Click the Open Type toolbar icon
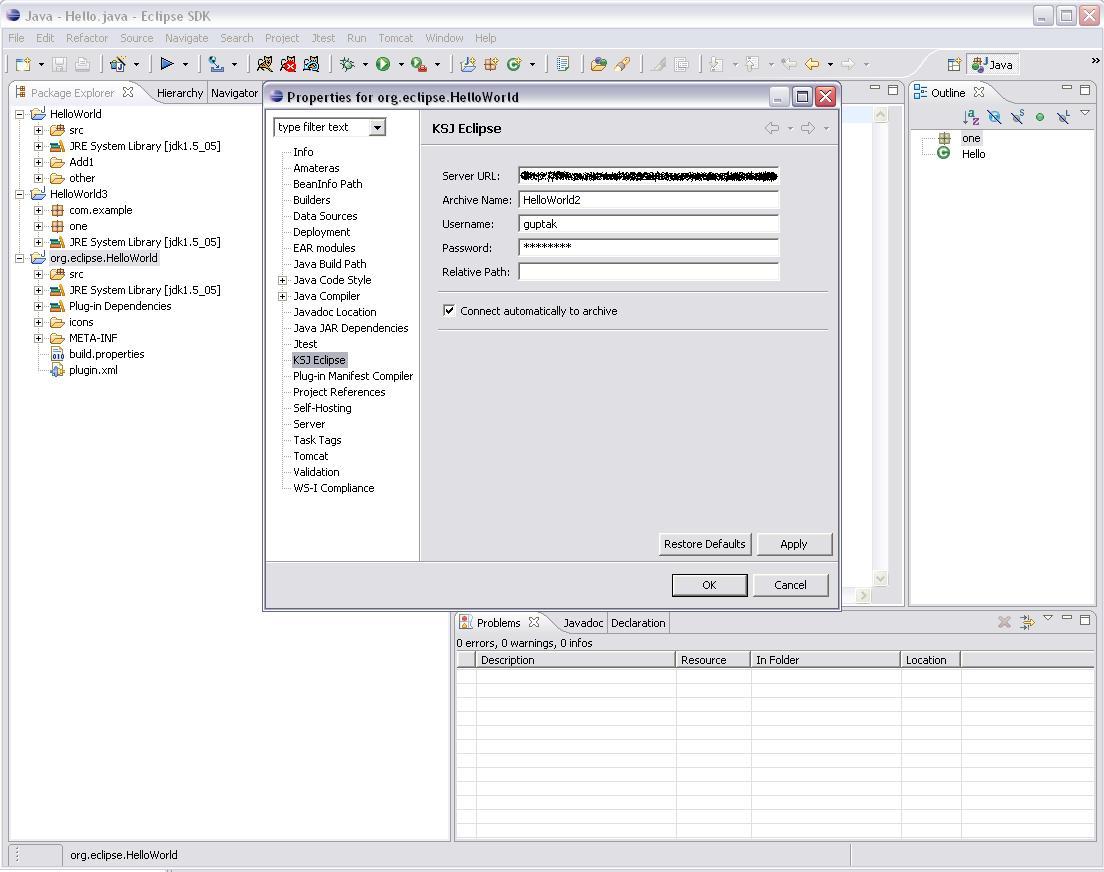Screen dimensions: 1104x872 pos(598,64)
